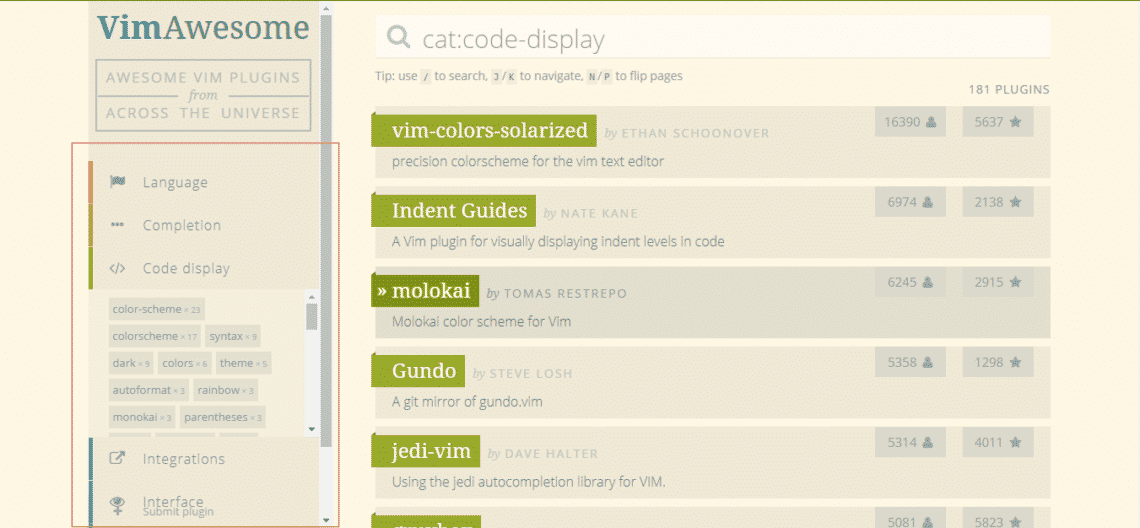Image resolution: width=1140 pixels, height=528 pixels.
Task: Click the tag list scrollbar down arrow
Action: pyautogui.click(x=312, y=429)
